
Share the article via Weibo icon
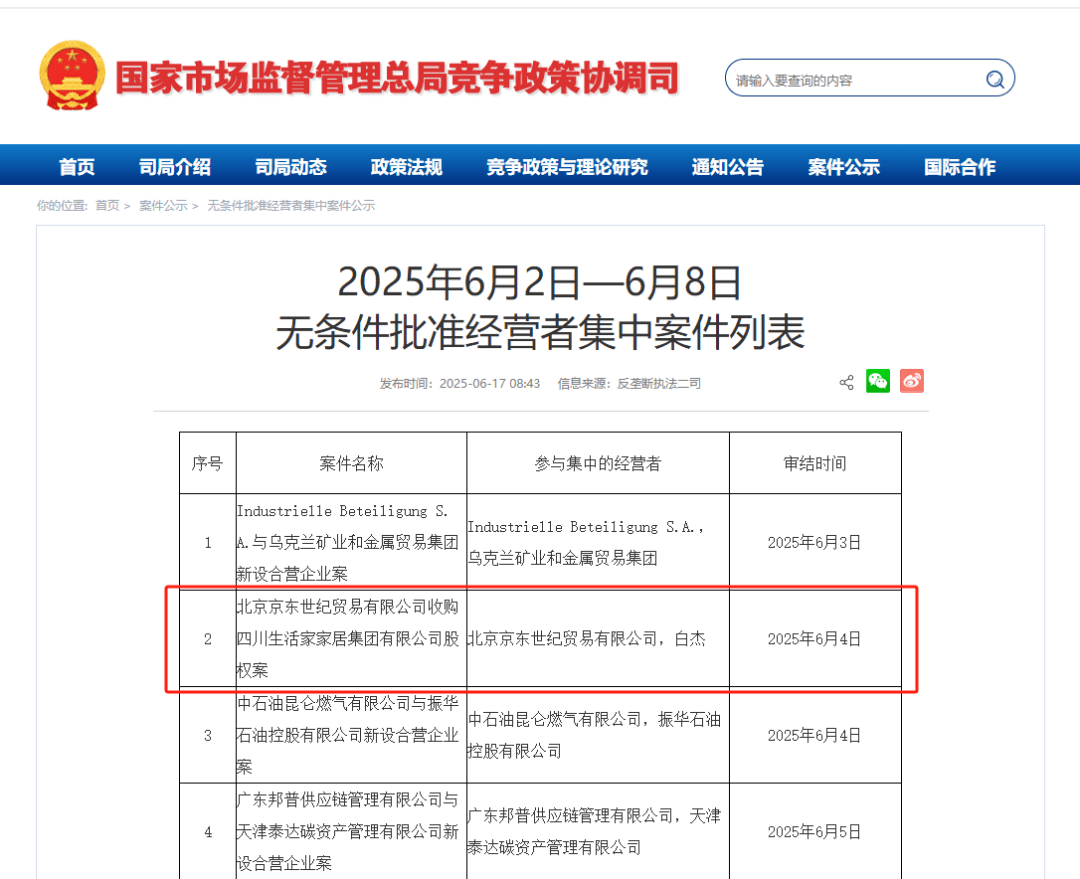[x=912, y=381]
